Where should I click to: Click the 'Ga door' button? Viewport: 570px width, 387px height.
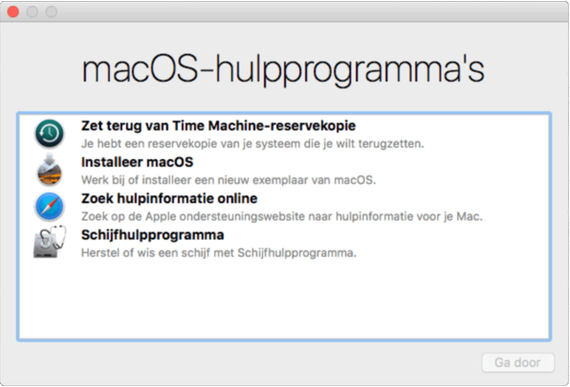pos(518,362)
